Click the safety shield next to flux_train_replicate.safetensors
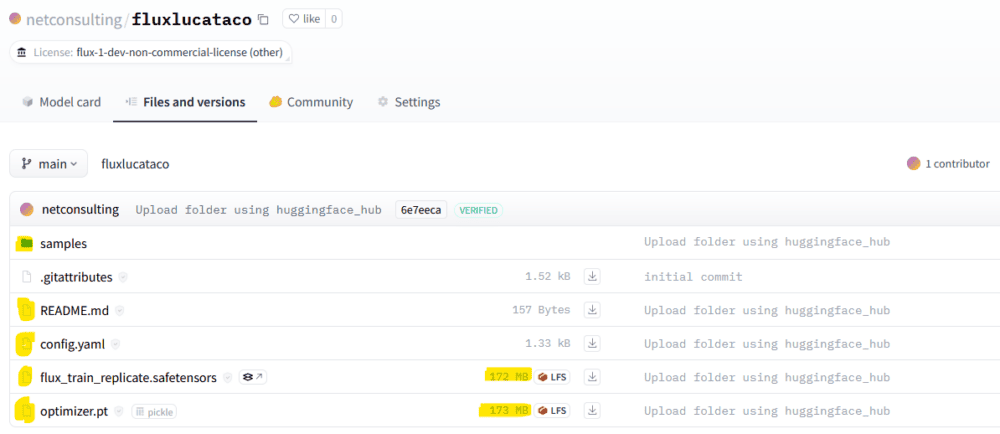The image size is (1000, 434). pos(227,378)
